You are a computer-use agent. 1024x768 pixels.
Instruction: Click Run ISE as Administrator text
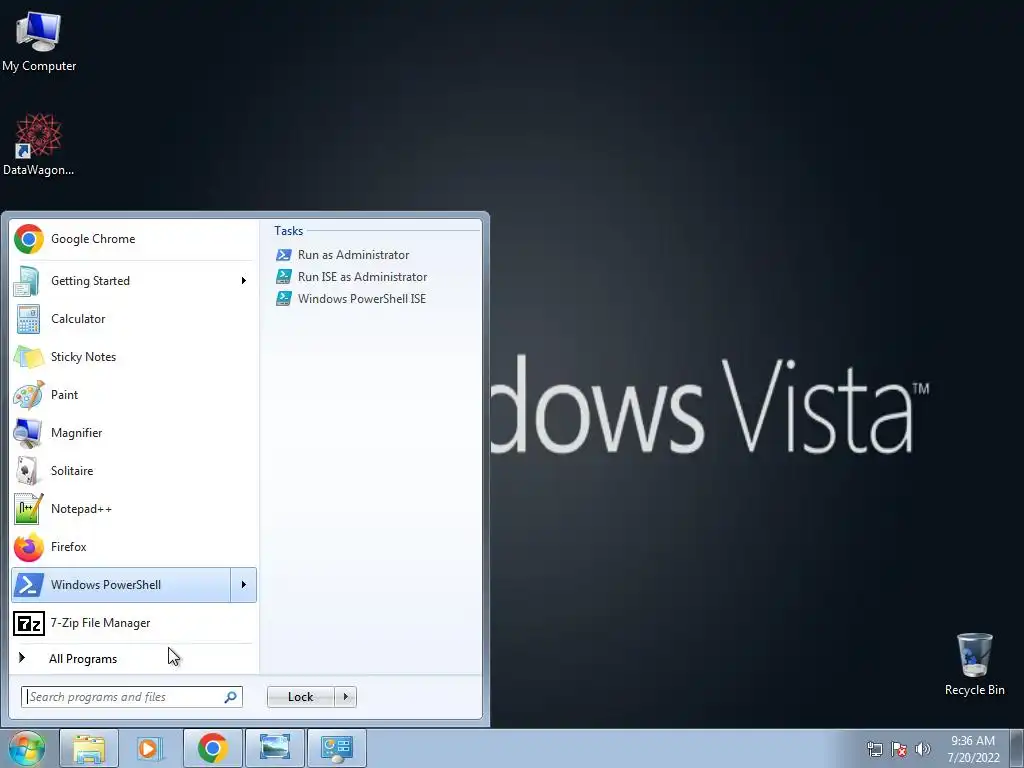(x=362, y=277)
